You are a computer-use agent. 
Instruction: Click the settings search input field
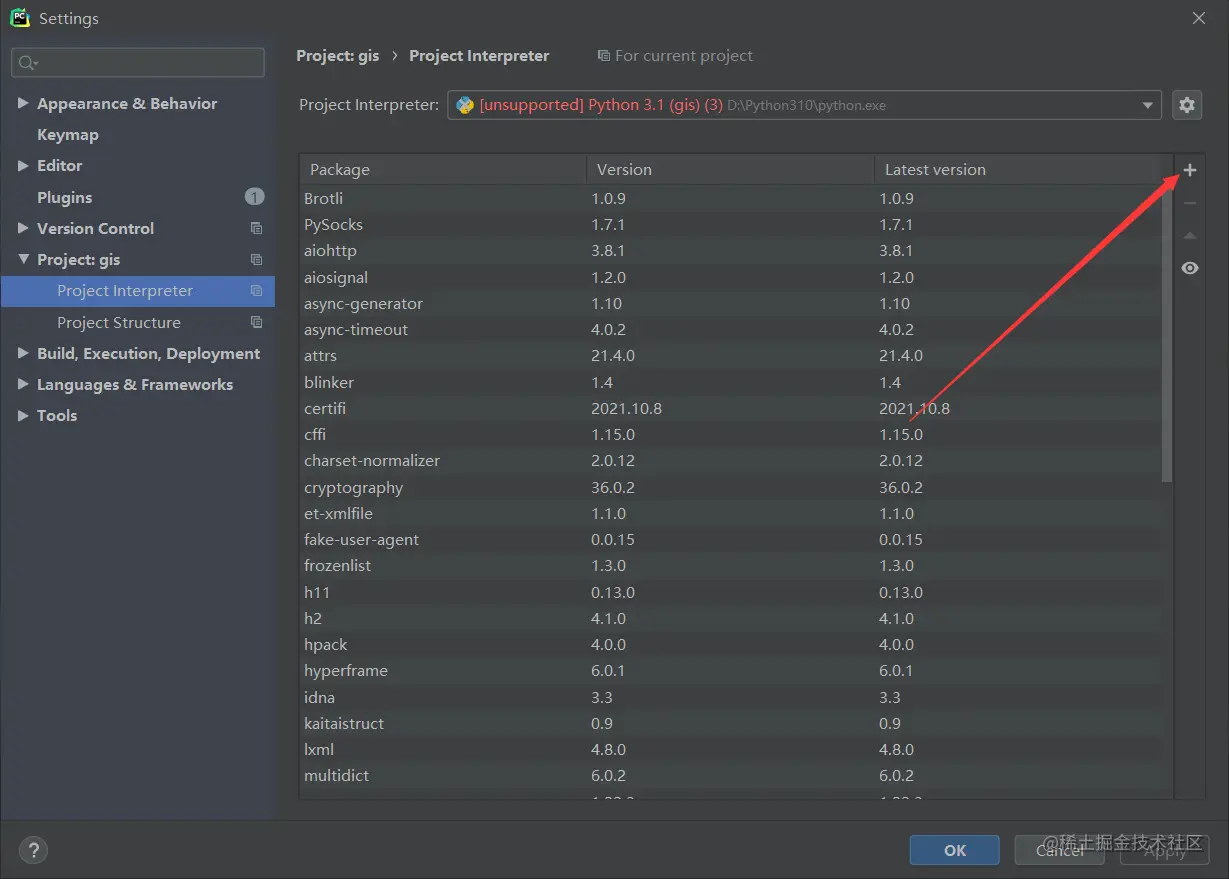tap(138, 63)
